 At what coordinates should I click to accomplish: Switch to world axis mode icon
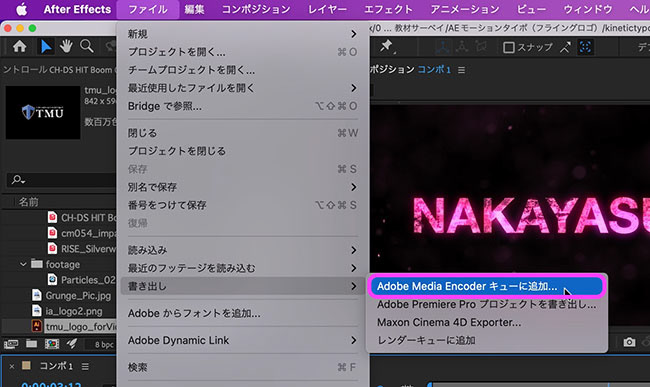click(x=461, y=47)
